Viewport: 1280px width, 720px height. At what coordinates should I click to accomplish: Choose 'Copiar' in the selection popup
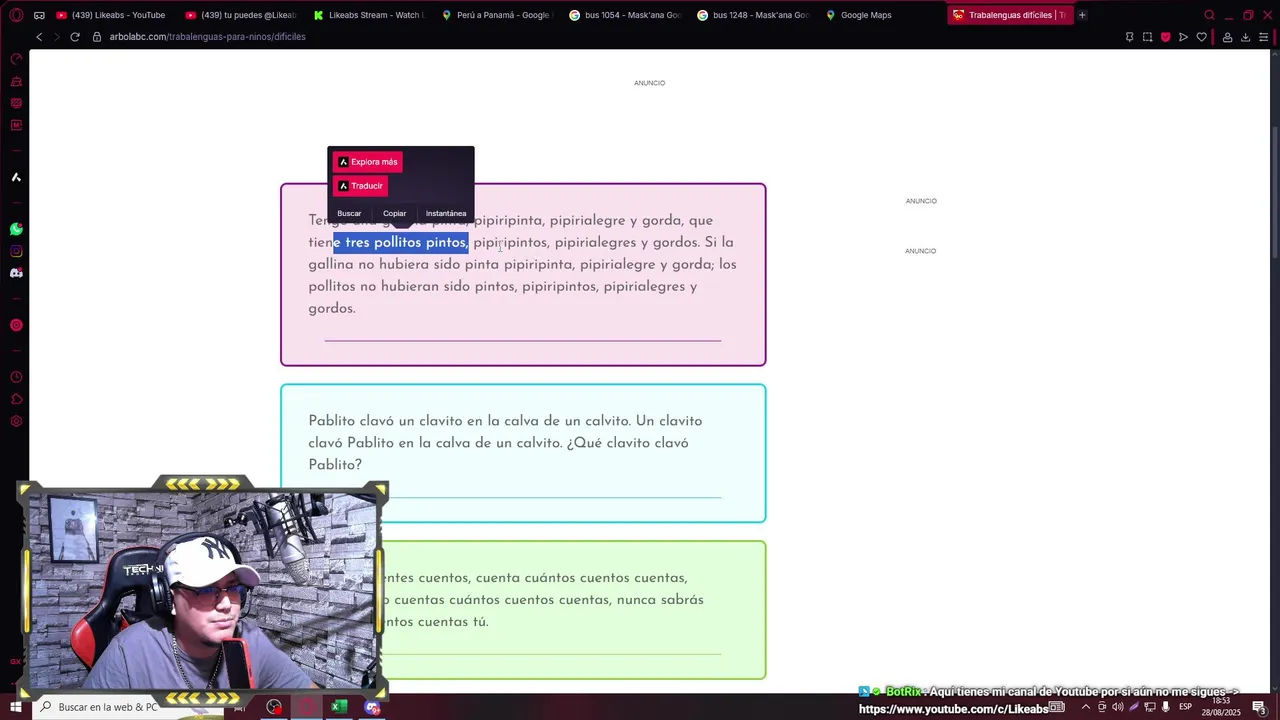point(394,213)
